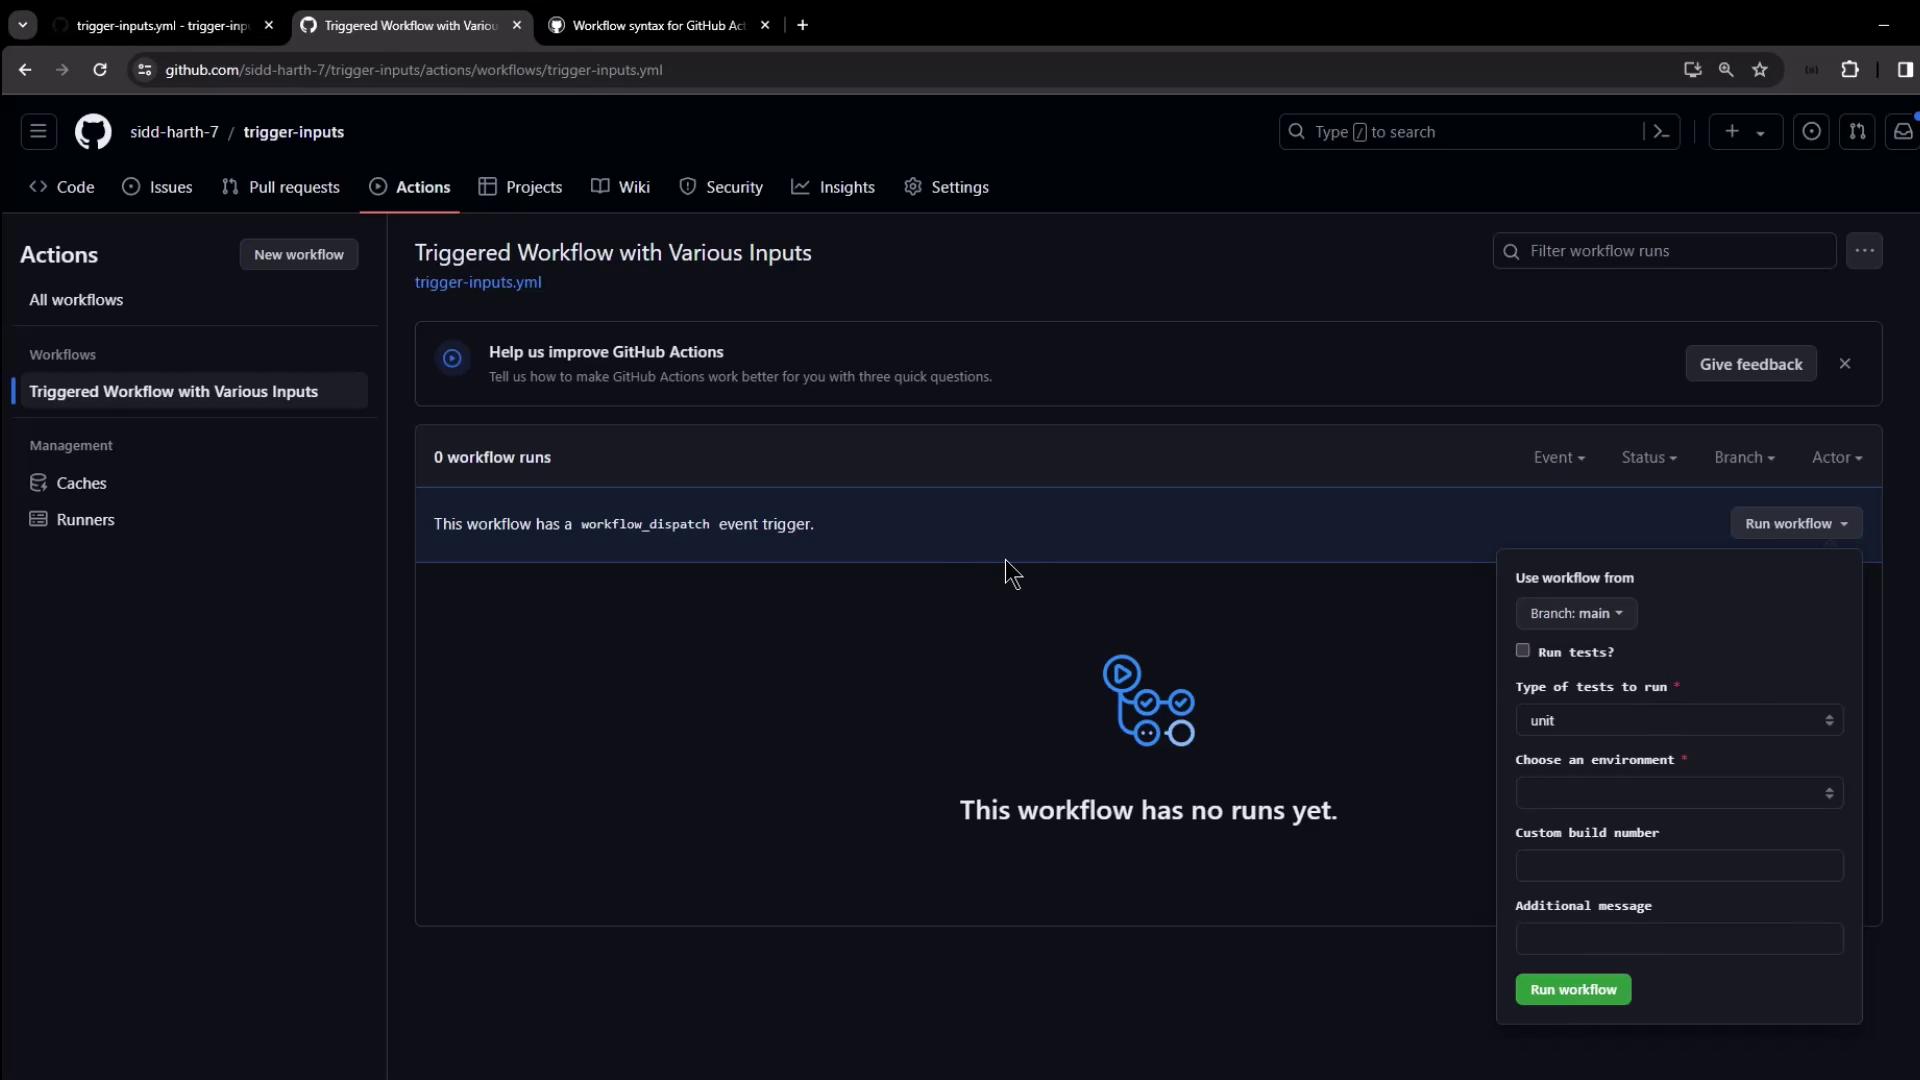The width and height of the screenshot is (1920, 1080).
Task: Click the Custom build number field
Action: 1679,866
